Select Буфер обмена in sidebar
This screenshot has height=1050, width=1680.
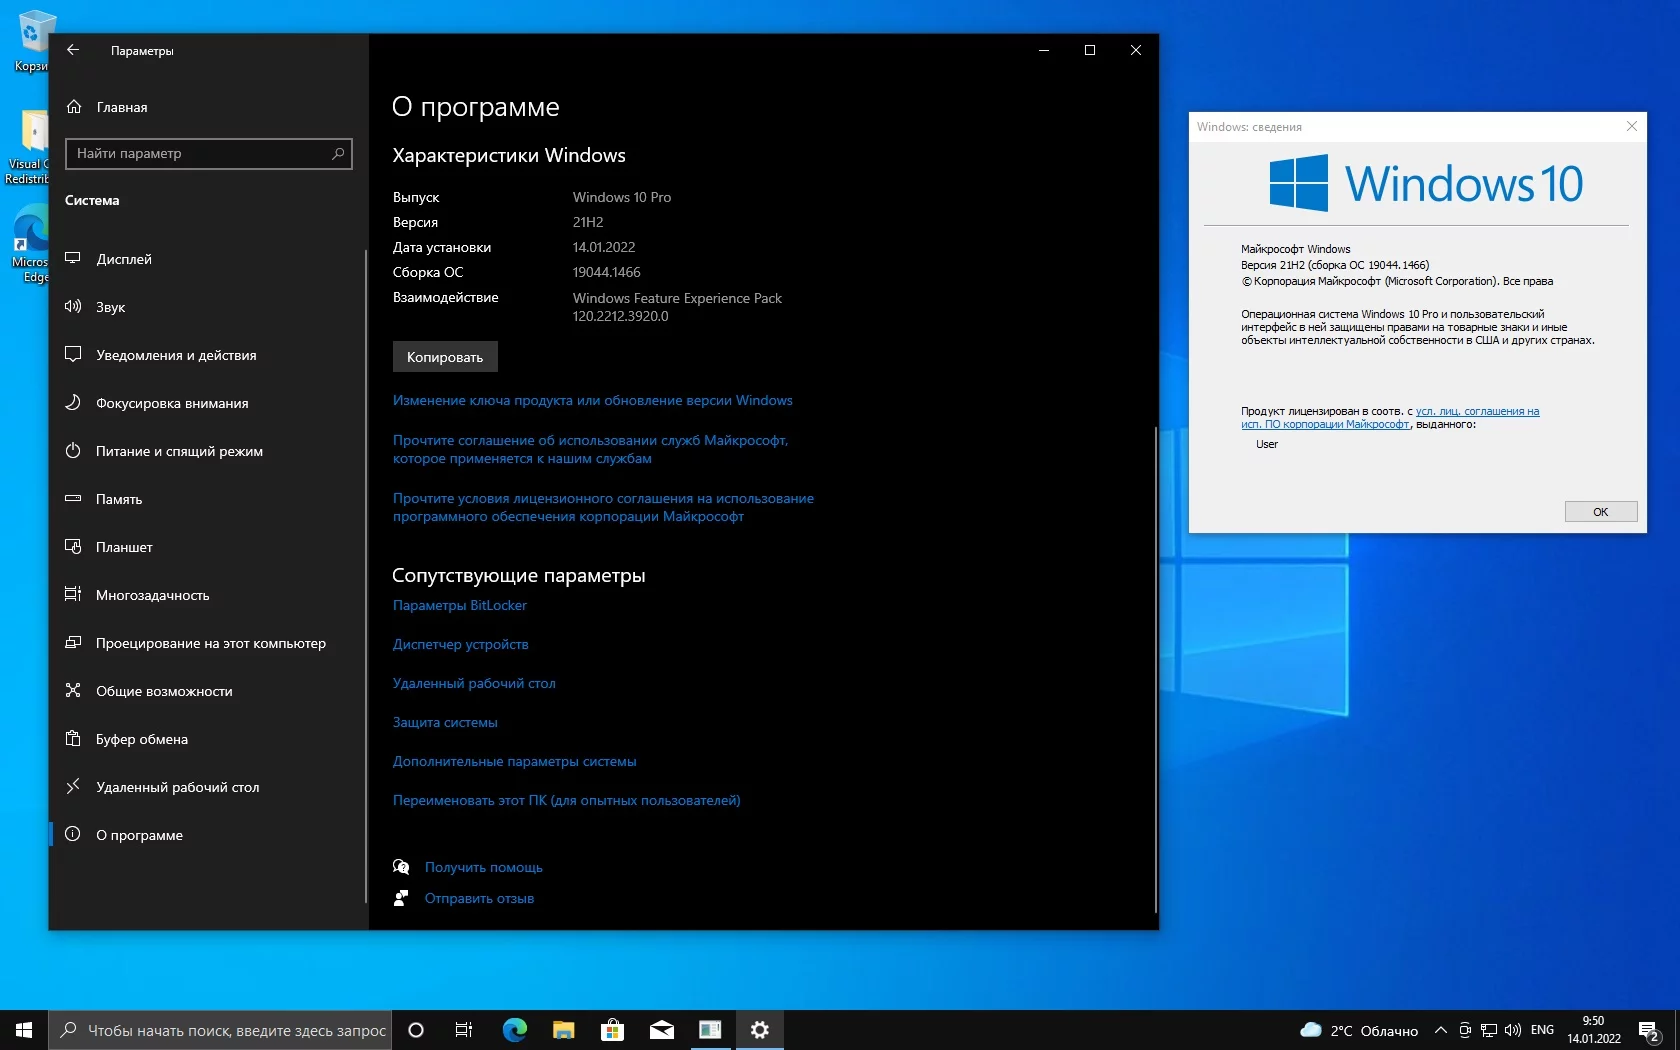click(x=141, y=739)
